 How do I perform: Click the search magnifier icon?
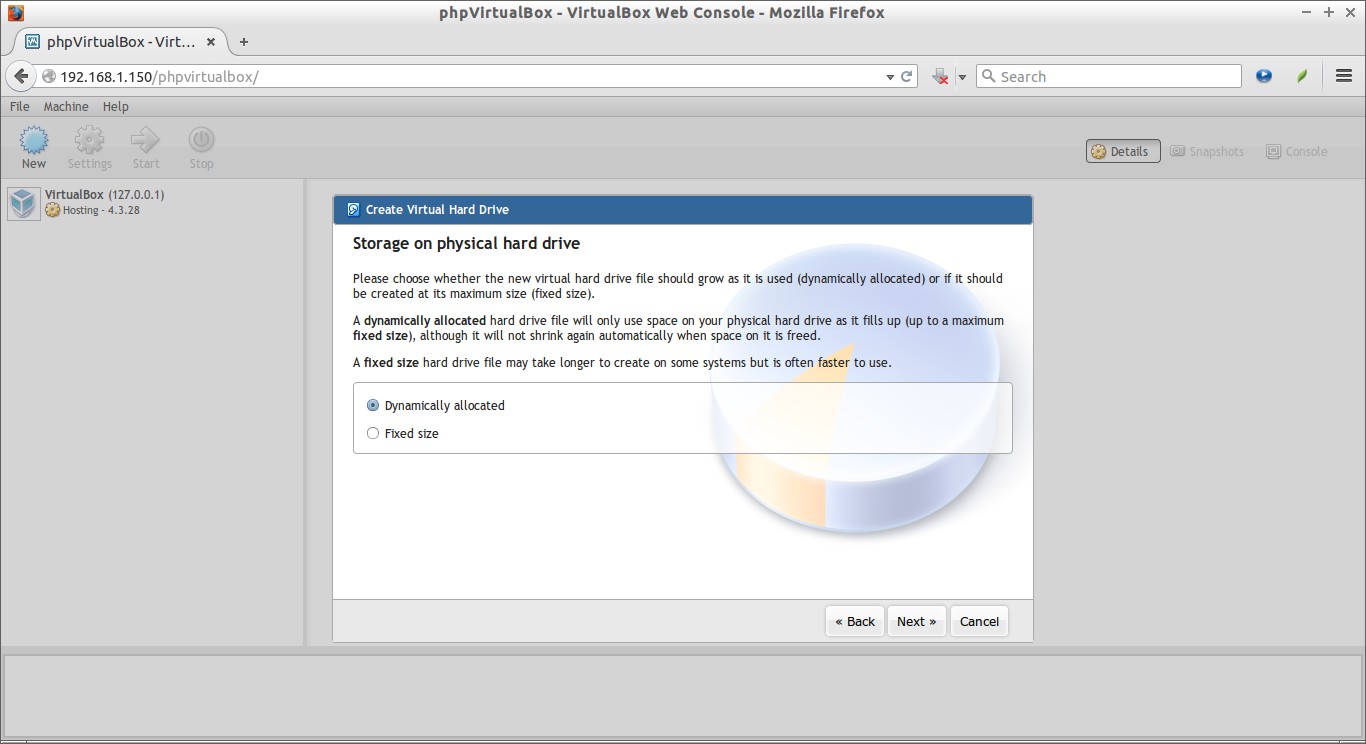click(x=989, y=76)
